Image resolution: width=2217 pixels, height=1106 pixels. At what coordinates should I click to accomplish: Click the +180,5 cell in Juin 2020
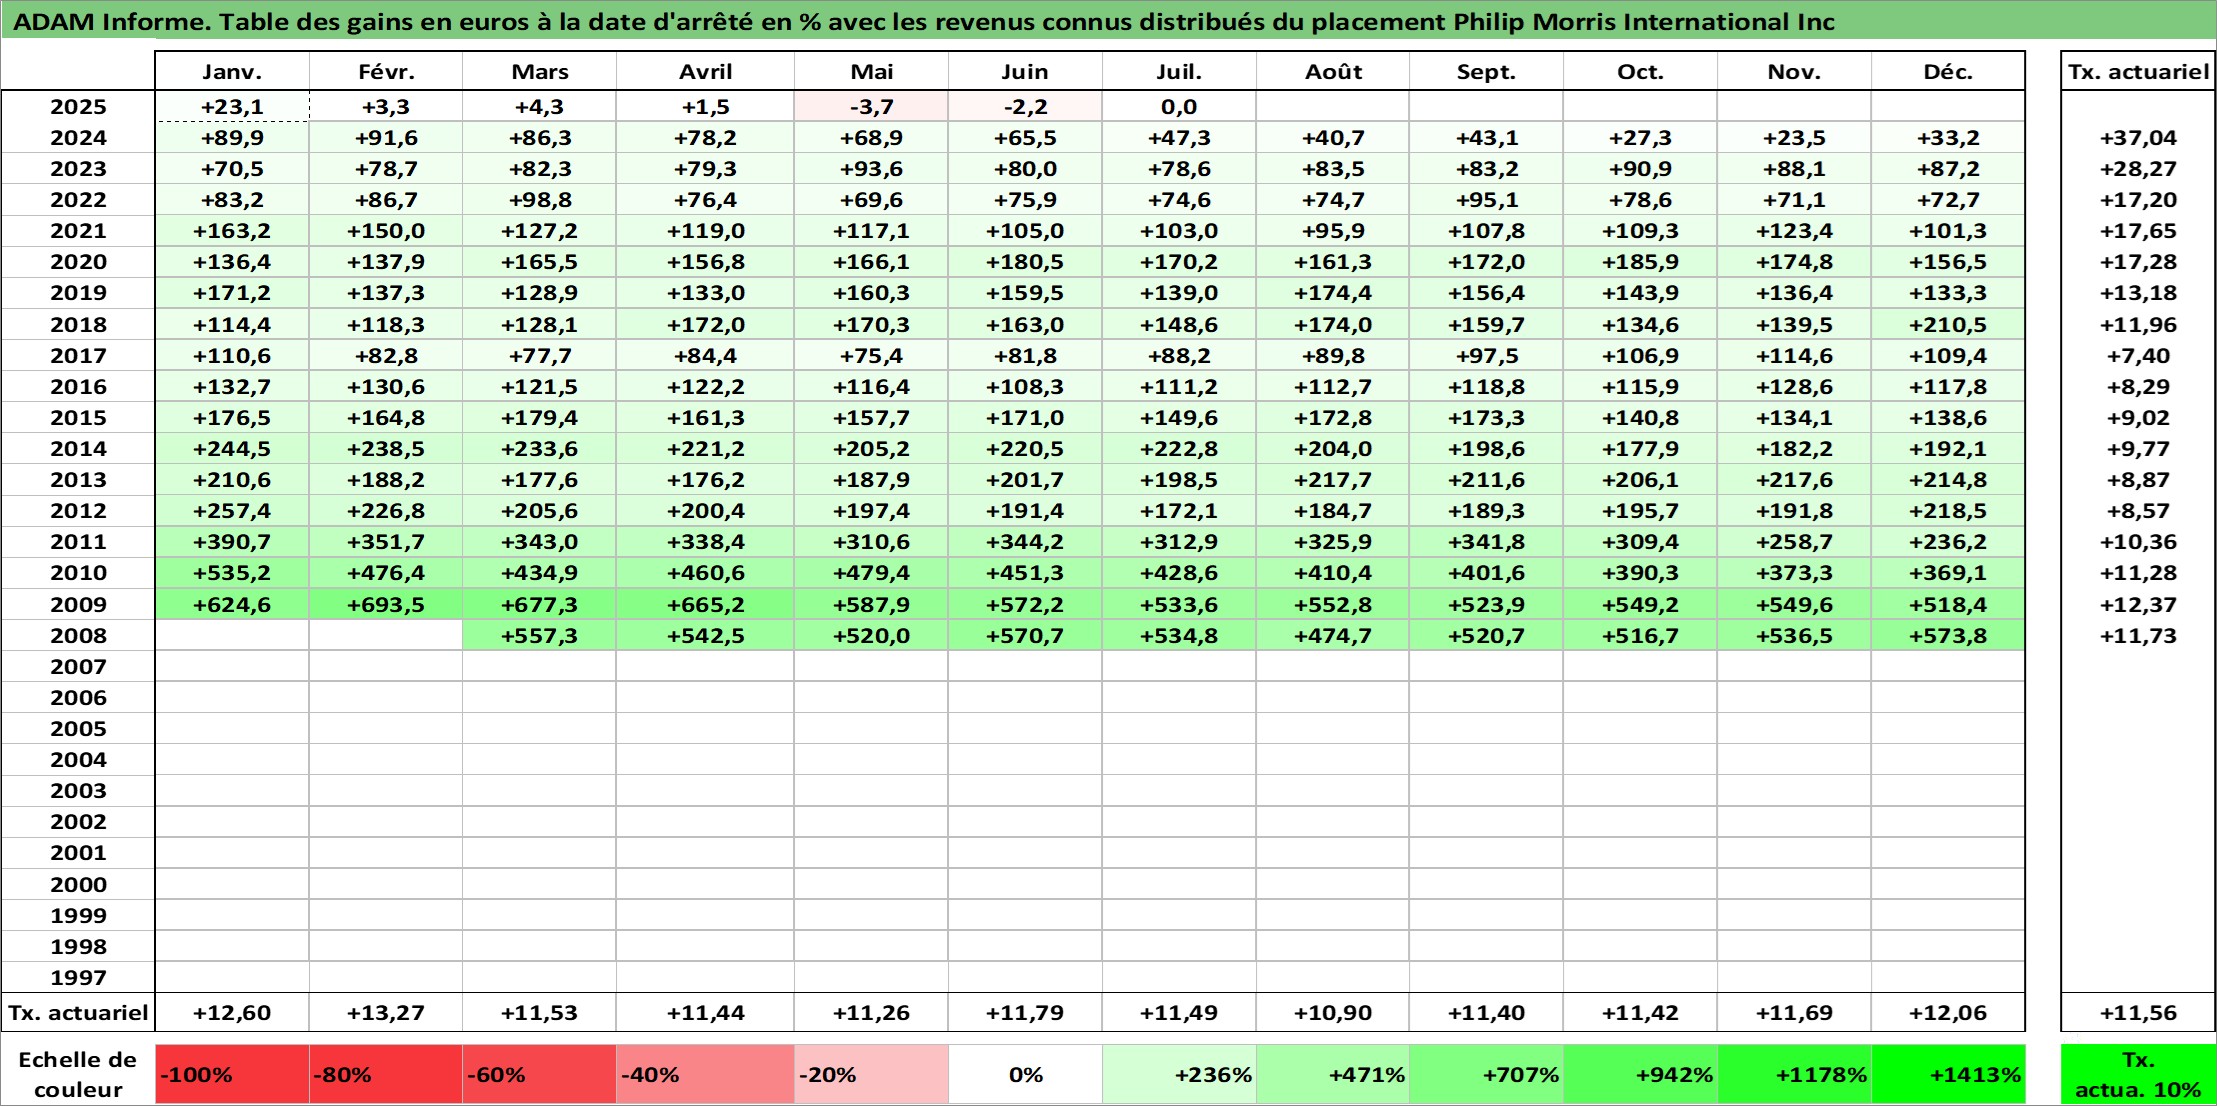[1025, 262]
